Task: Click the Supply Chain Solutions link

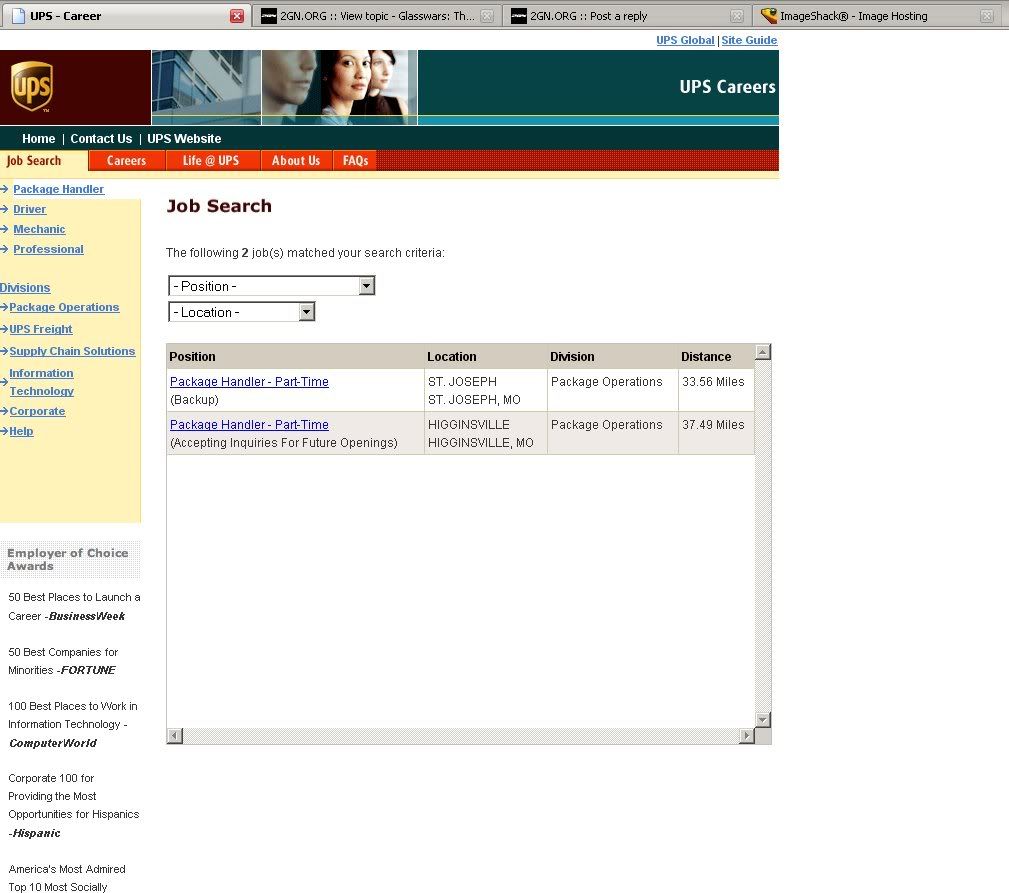Action: coord(72,351)
